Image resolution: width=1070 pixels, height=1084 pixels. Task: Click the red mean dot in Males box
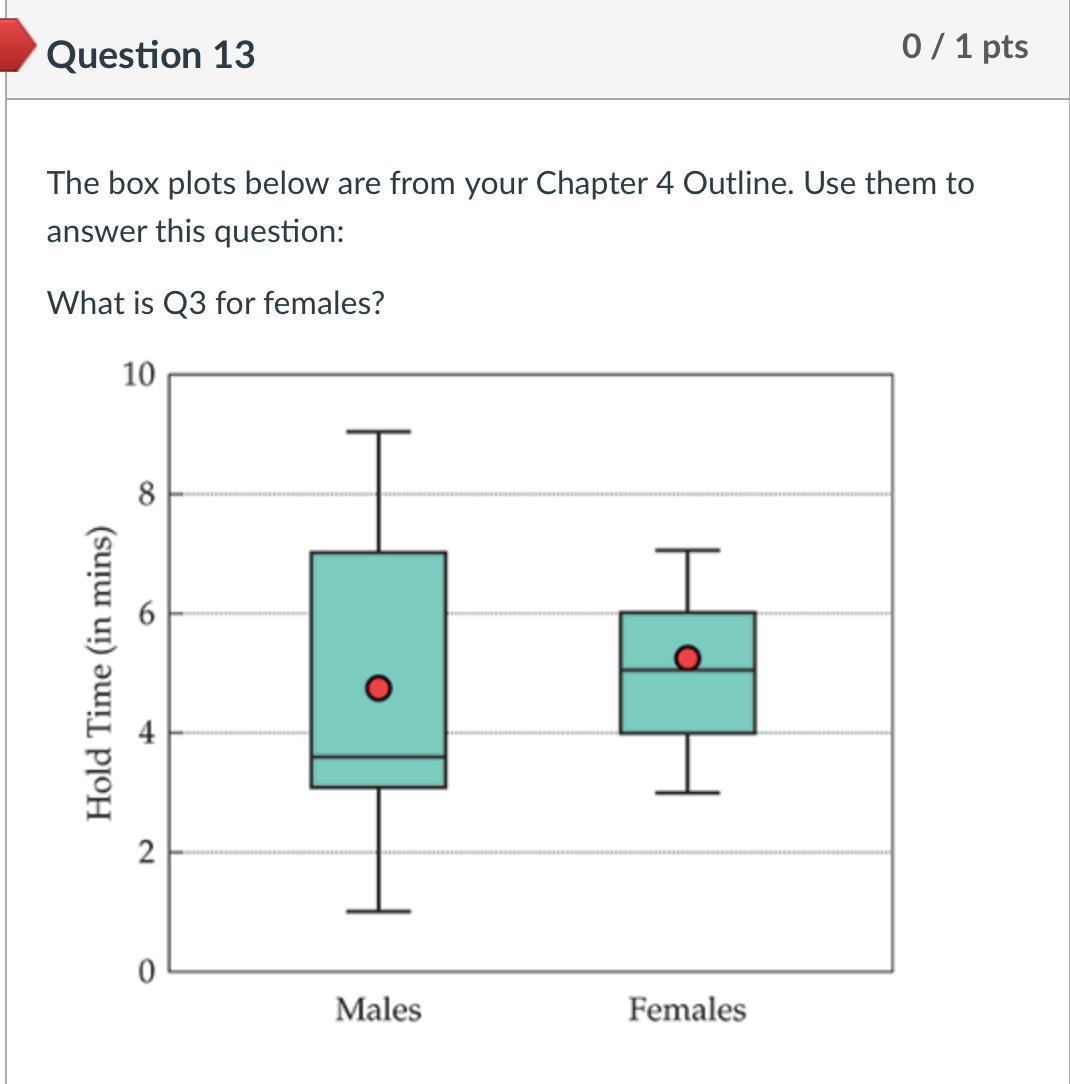coord(378,688)
